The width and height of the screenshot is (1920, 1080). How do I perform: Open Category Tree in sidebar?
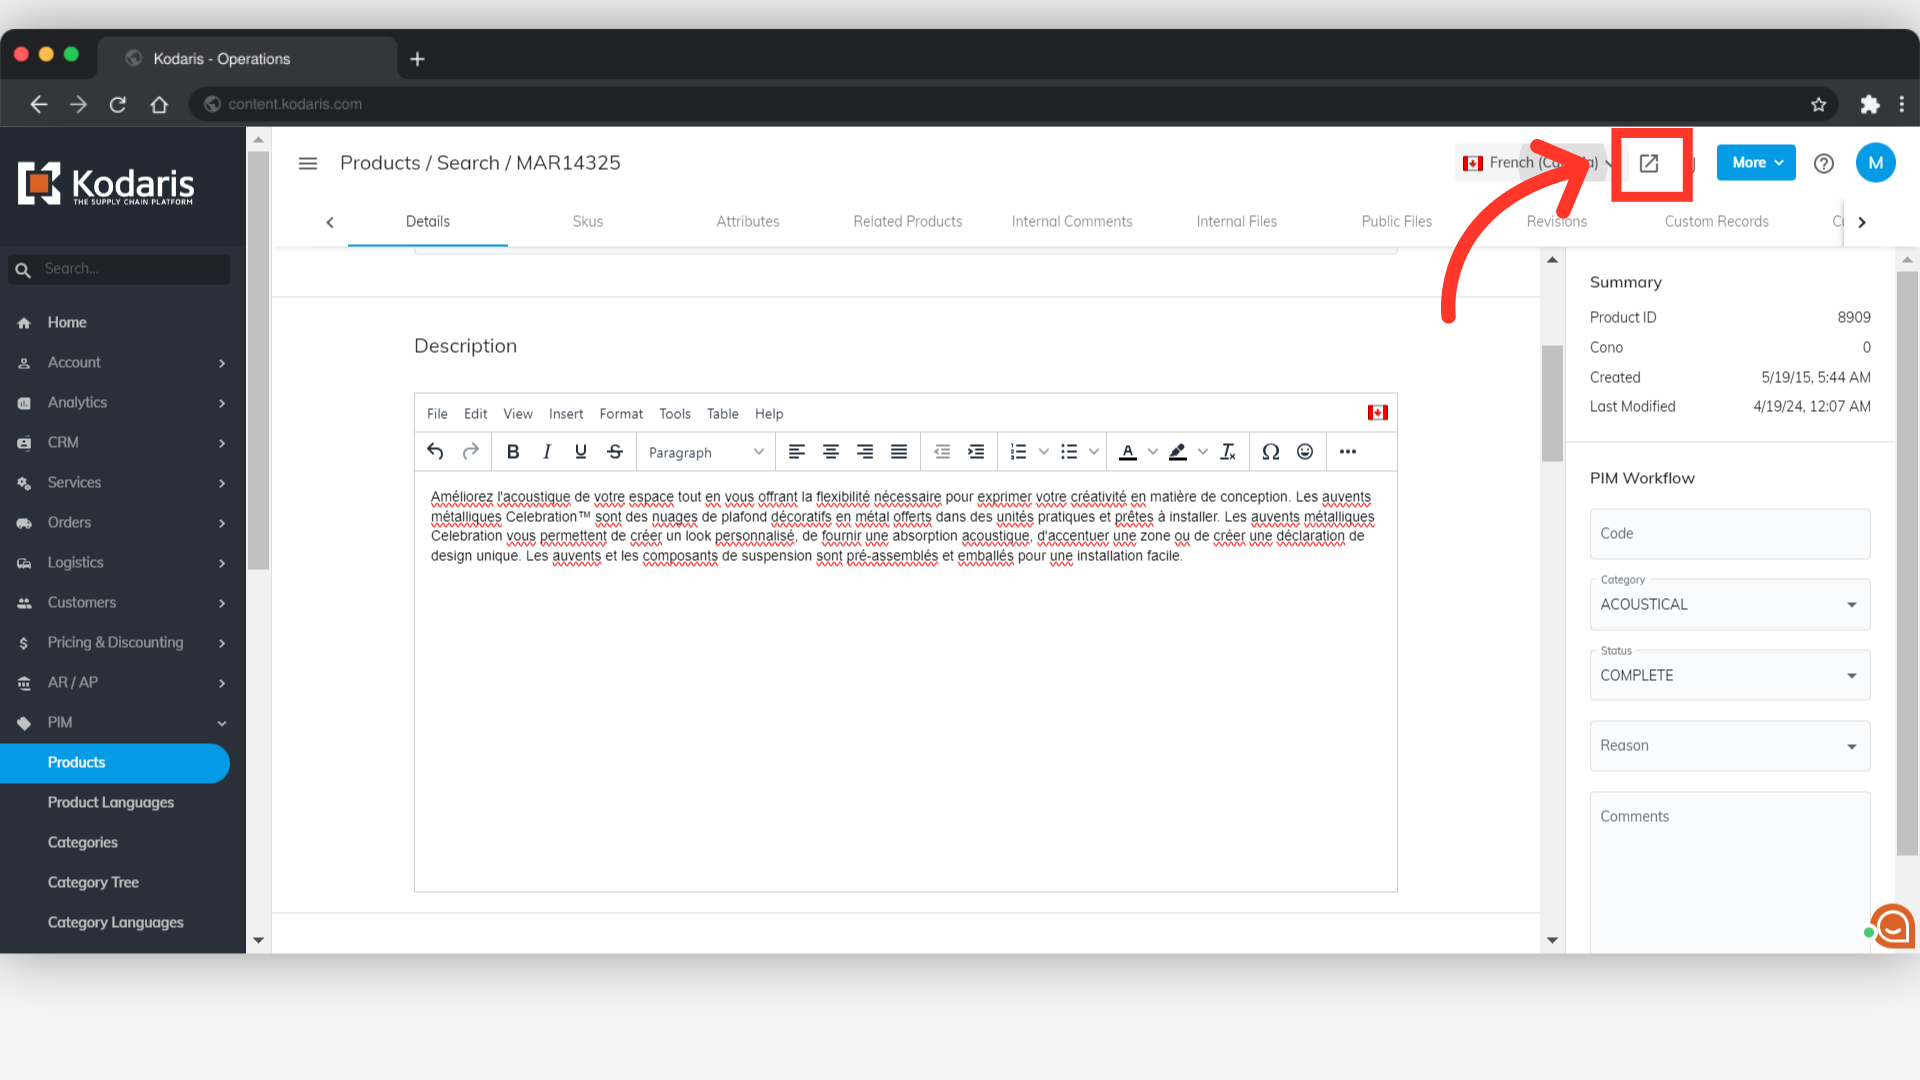tap(93, 882)
